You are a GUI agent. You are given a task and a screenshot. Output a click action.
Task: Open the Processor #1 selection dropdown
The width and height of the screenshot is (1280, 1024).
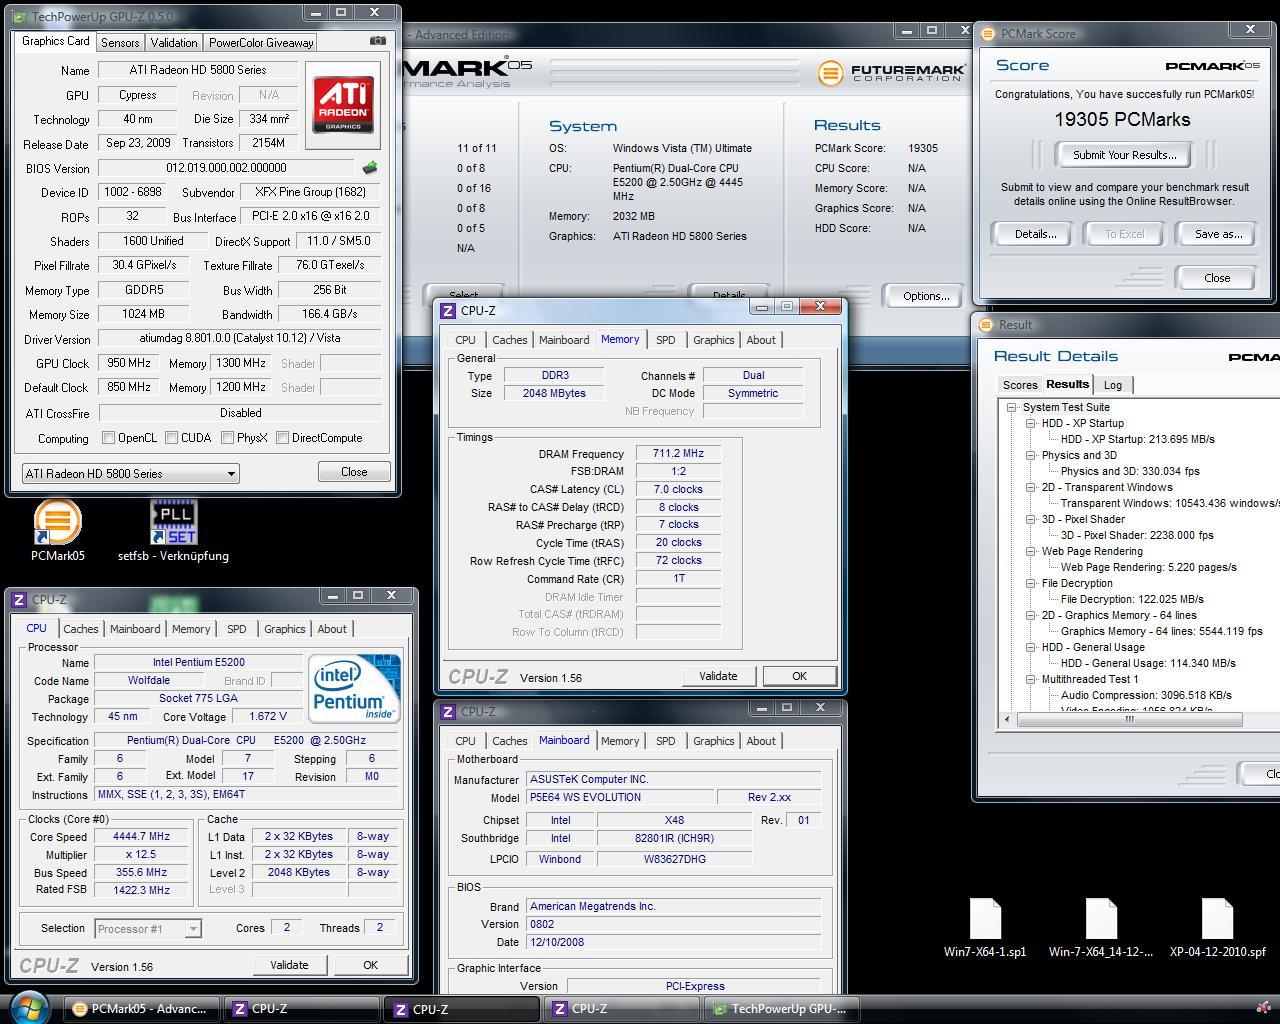pyautogui.click(x=147, y=929)
